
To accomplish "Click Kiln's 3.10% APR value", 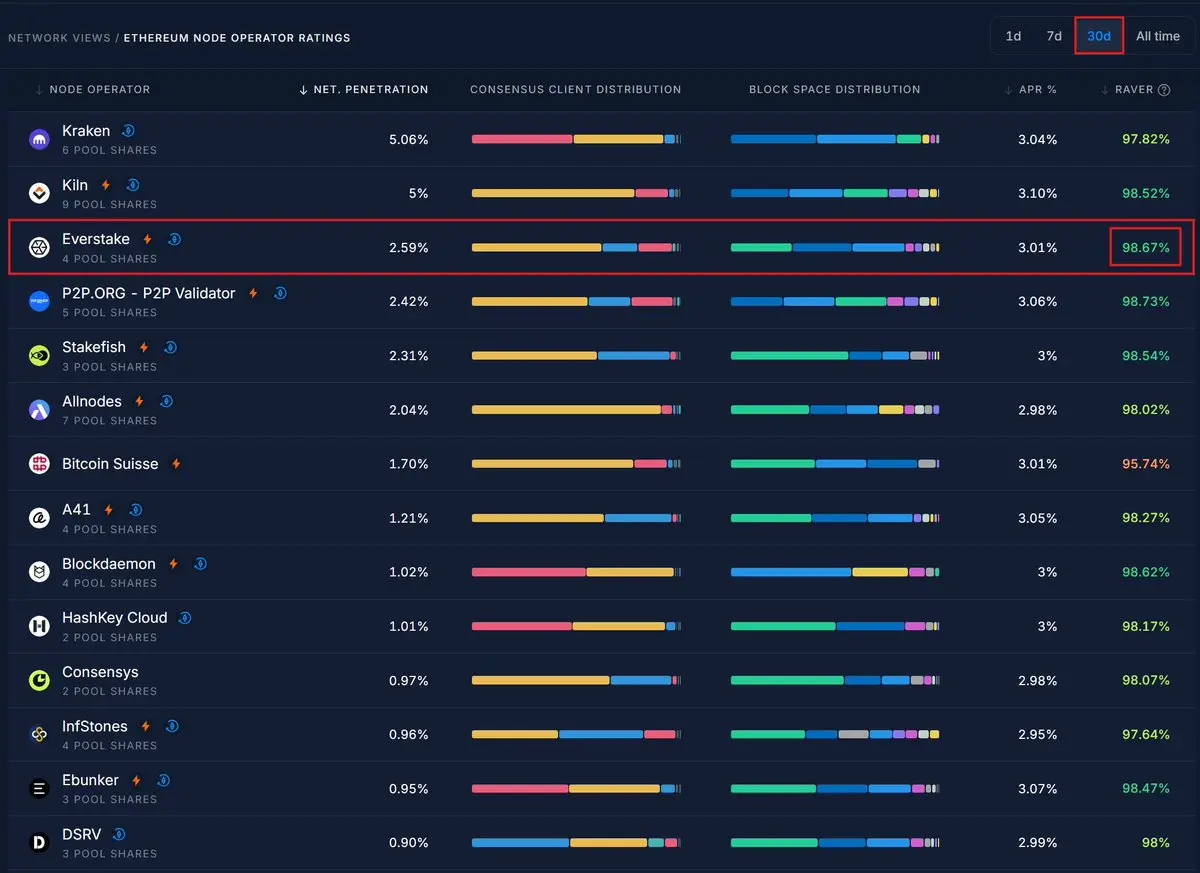I will pyautogui.click(x=1038, y=193).
